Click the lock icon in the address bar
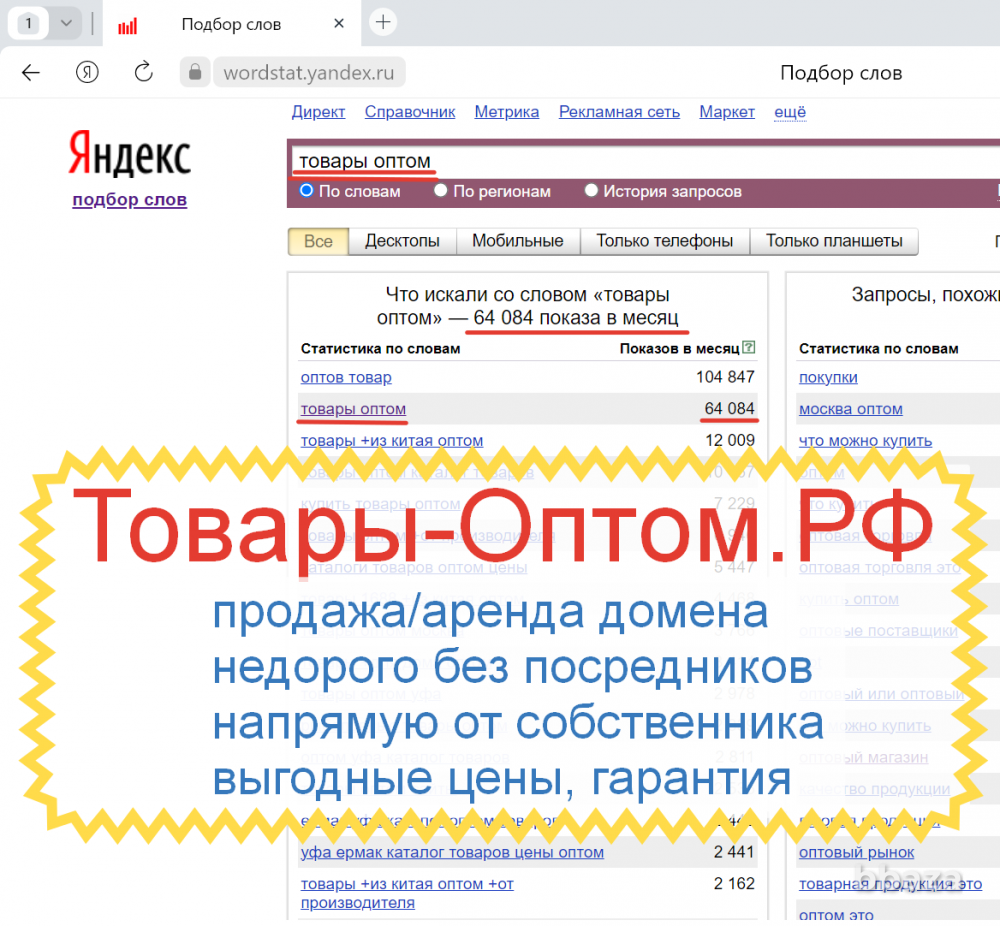This screenshot has width=1000, height=926. click(x=194, y=72)
